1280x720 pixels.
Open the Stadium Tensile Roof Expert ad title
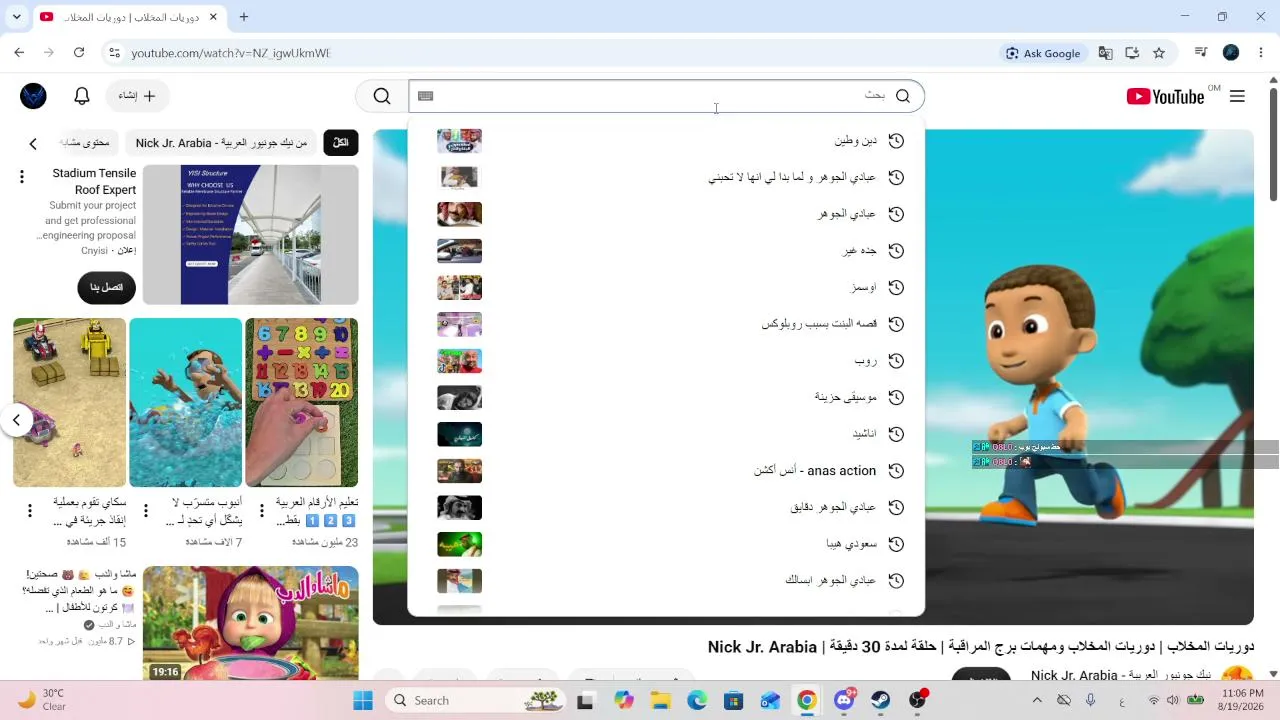[x=93, y=181]
